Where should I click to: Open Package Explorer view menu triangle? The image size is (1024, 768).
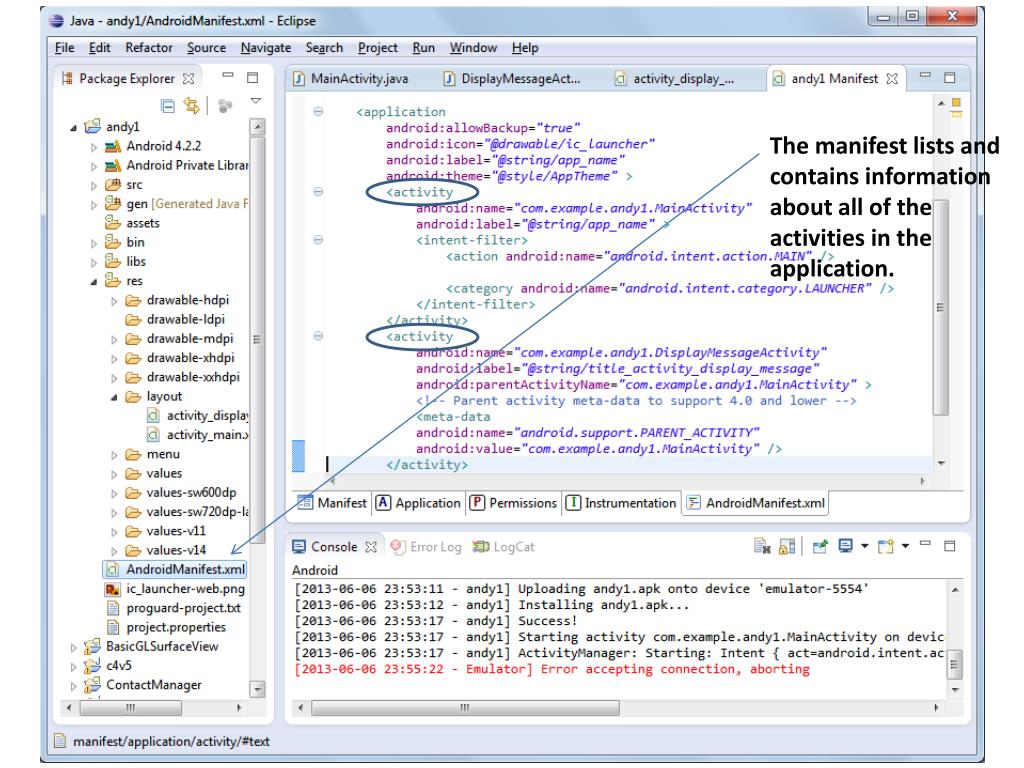(x=256, y=101)
